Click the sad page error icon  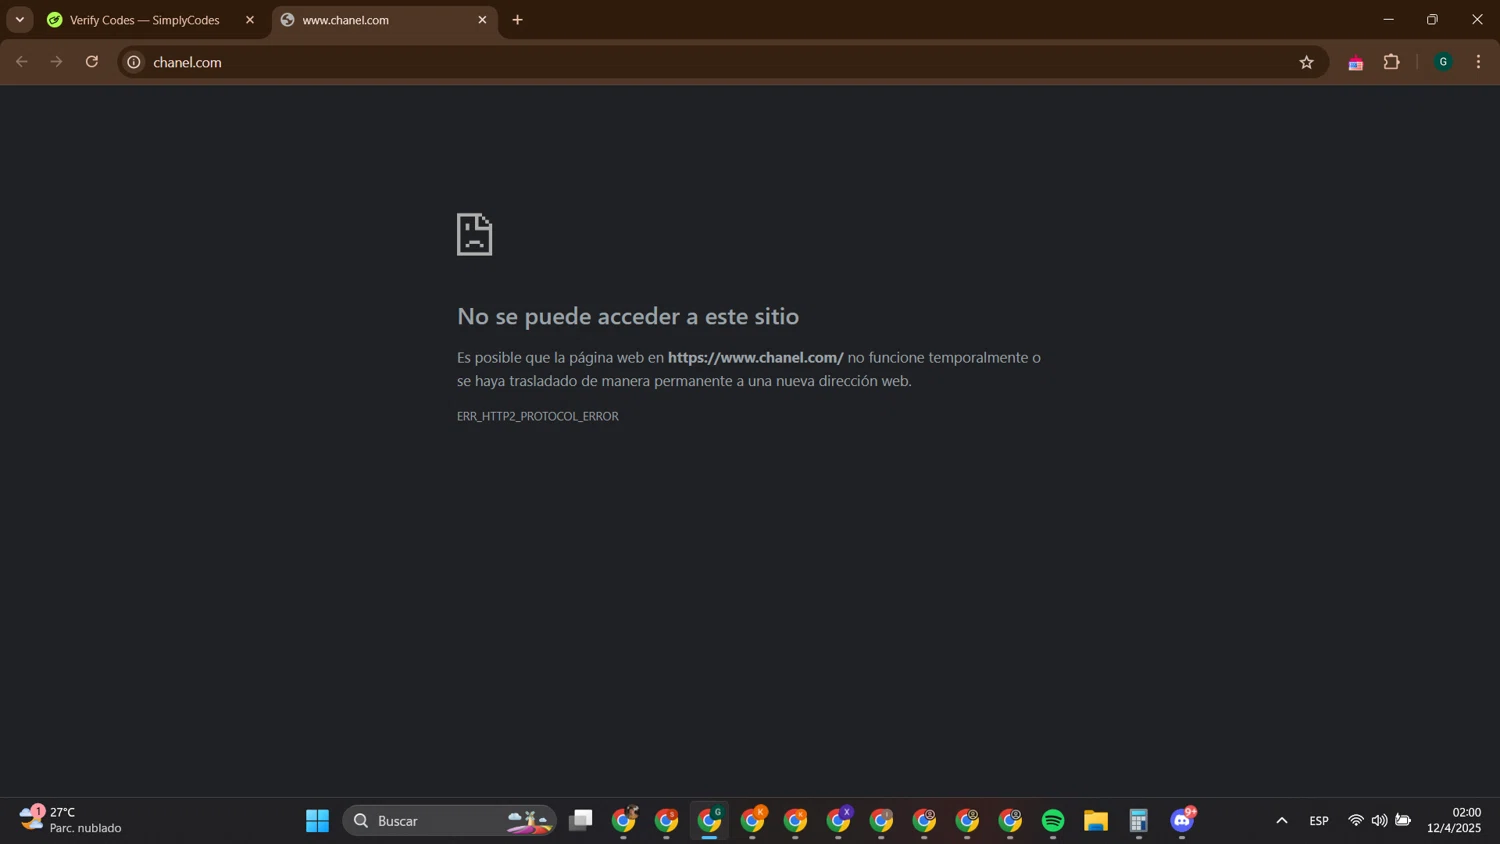[475, 234]
